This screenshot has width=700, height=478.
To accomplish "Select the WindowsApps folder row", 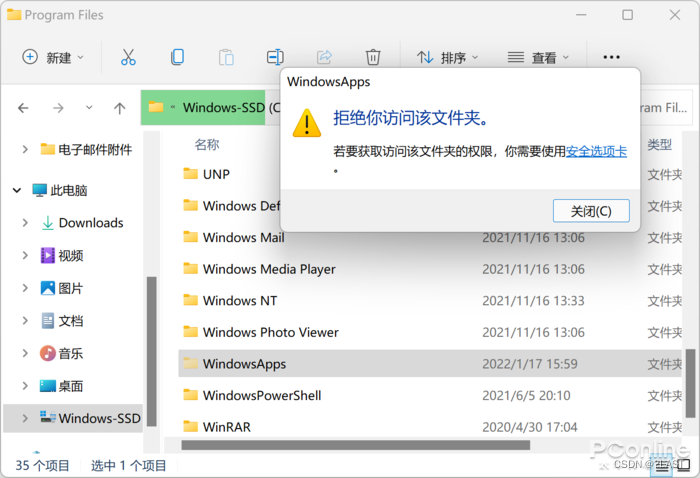I will [x=430, y=364].
